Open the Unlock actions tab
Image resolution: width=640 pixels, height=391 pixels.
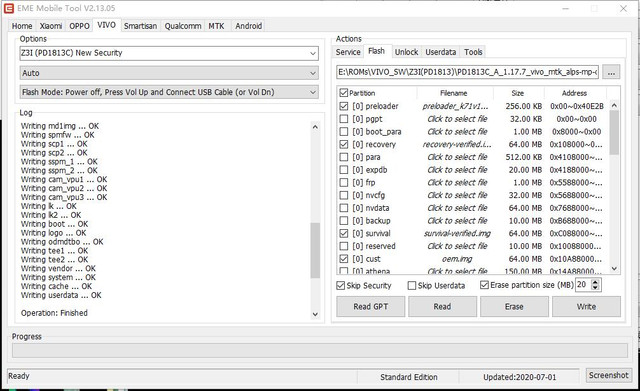coord(406,52)
